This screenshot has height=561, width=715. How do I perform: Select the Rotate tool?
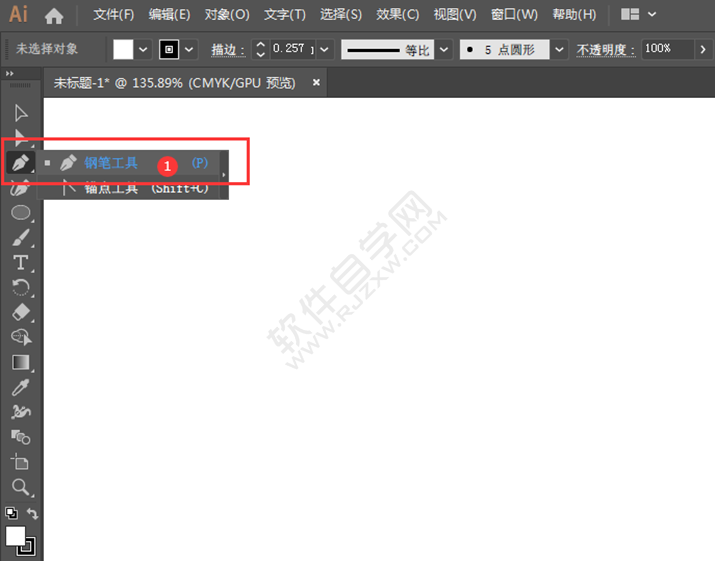pos(21,288)
